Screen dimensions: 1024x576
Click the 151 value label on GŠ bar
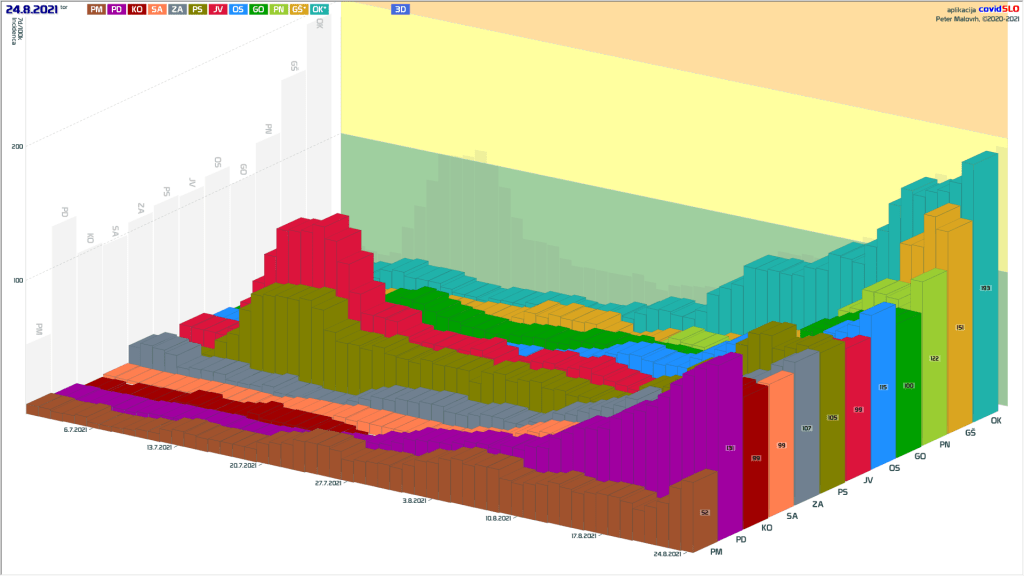[x=960, y=327]
